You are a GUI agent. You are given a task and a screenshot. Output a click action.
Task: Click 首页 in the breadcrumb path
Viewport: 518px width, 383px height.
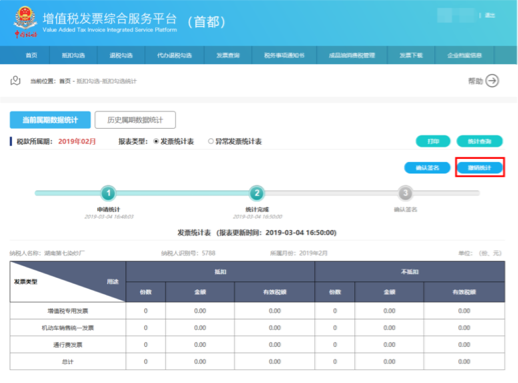[x=65, y=81]
